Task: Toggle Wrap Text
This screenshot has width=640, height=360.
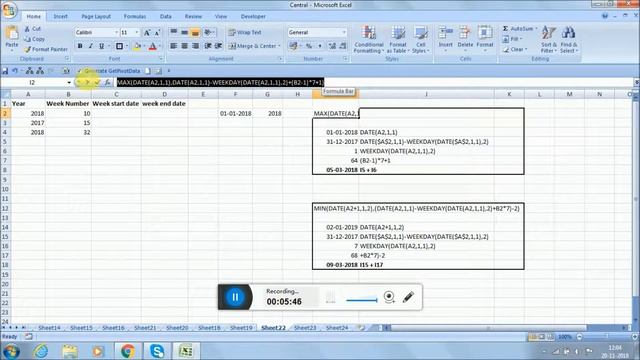Action: pyautogui.click(x=244, y=32)
